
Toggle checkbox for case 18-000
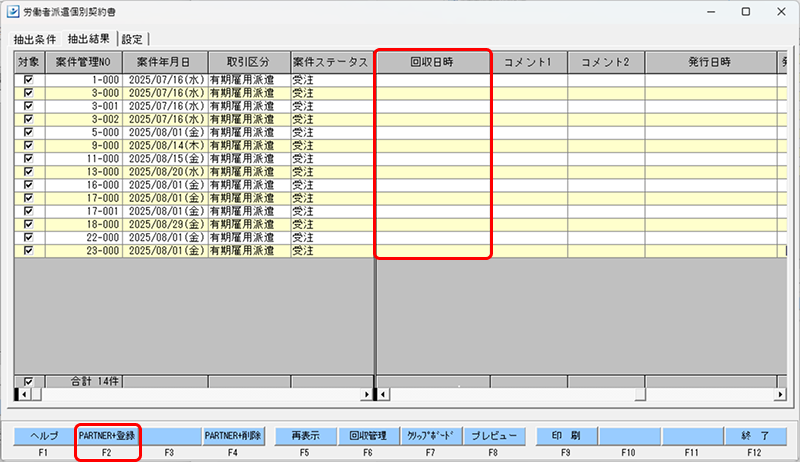click(29, 224)
